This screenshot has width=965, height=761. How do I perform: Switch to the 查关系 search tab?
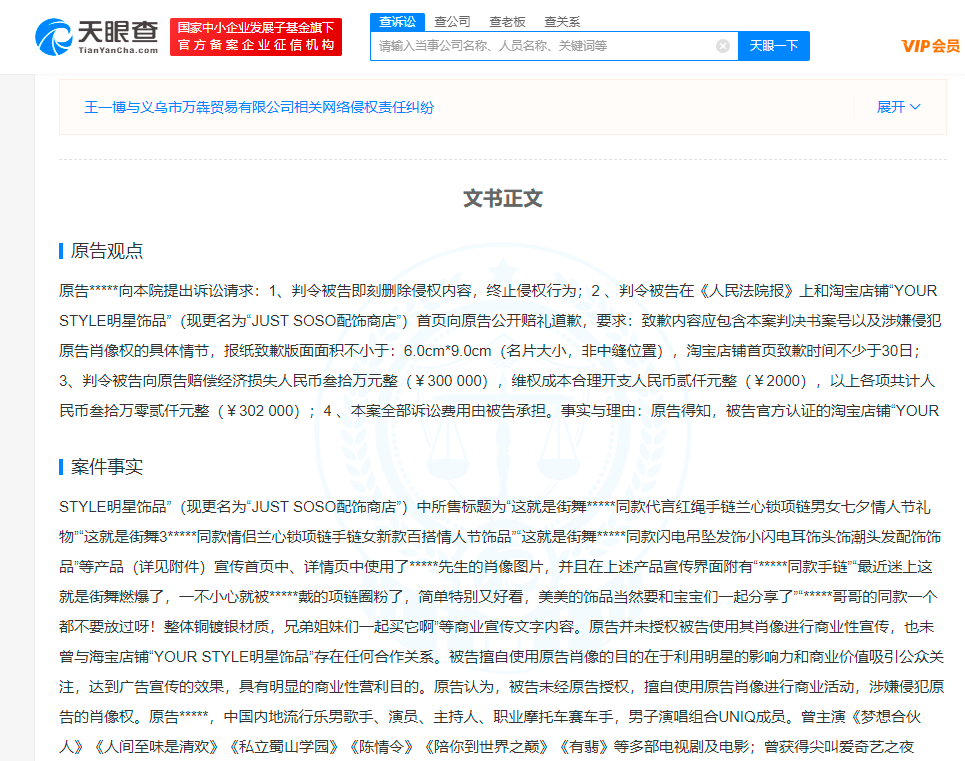(x=562, y=22)
